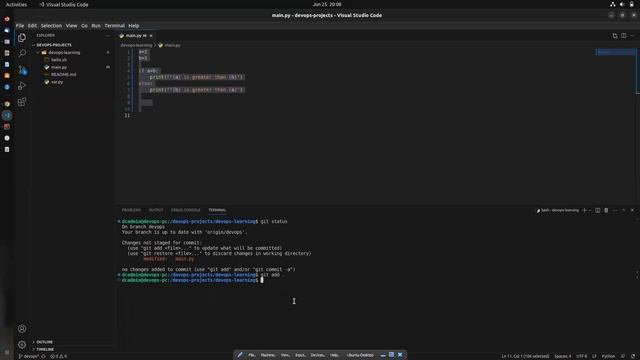Screen dimensions: 640x360
Task: Open Activities overview in top bar
Action: (16, 4)
